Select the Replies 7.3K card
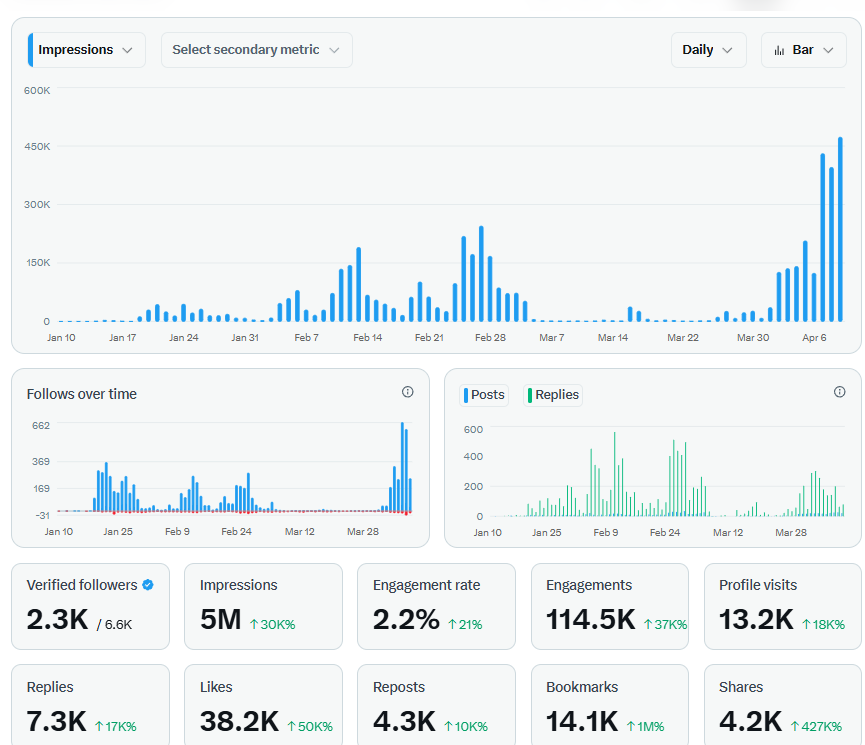Viewport: 865px width, 745px height. (x=90, y=705)
